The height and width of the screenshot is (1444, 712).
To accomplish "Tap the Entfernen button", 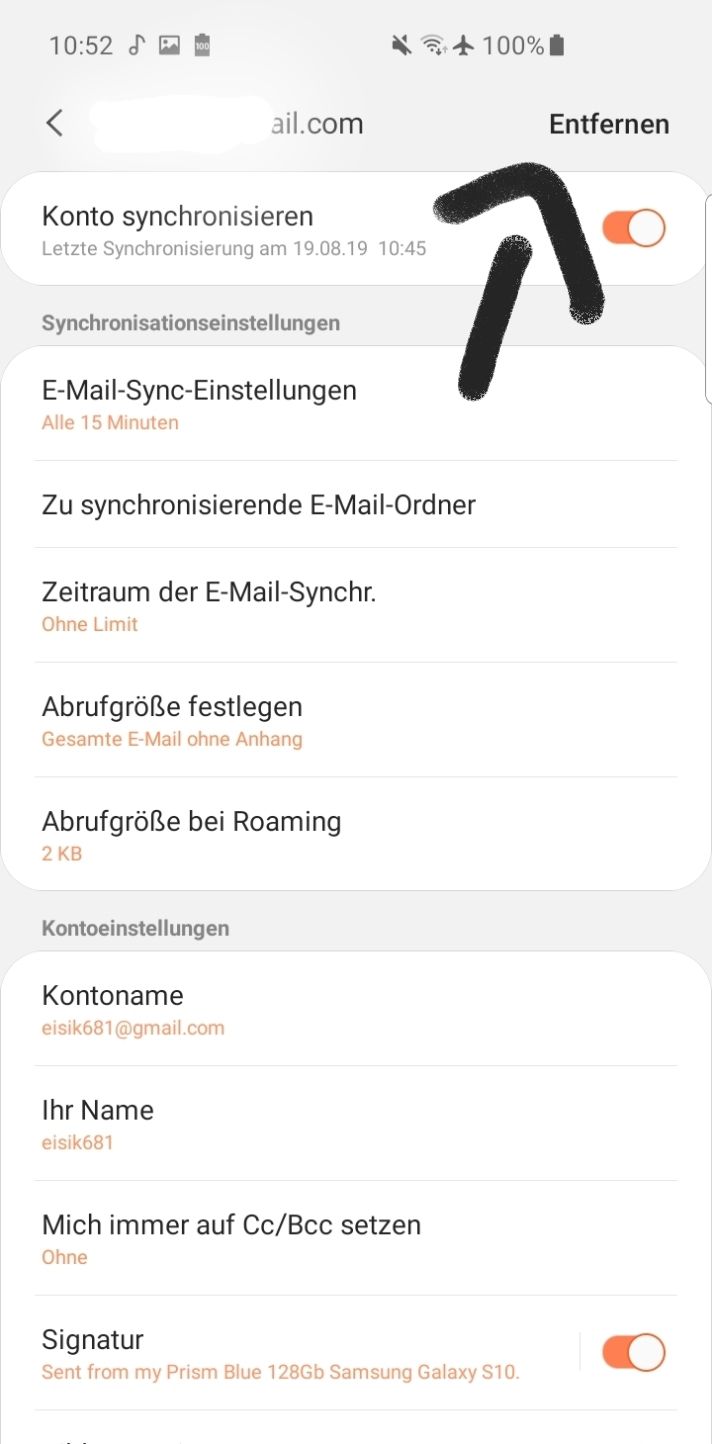I will click(x=609, y=124).
